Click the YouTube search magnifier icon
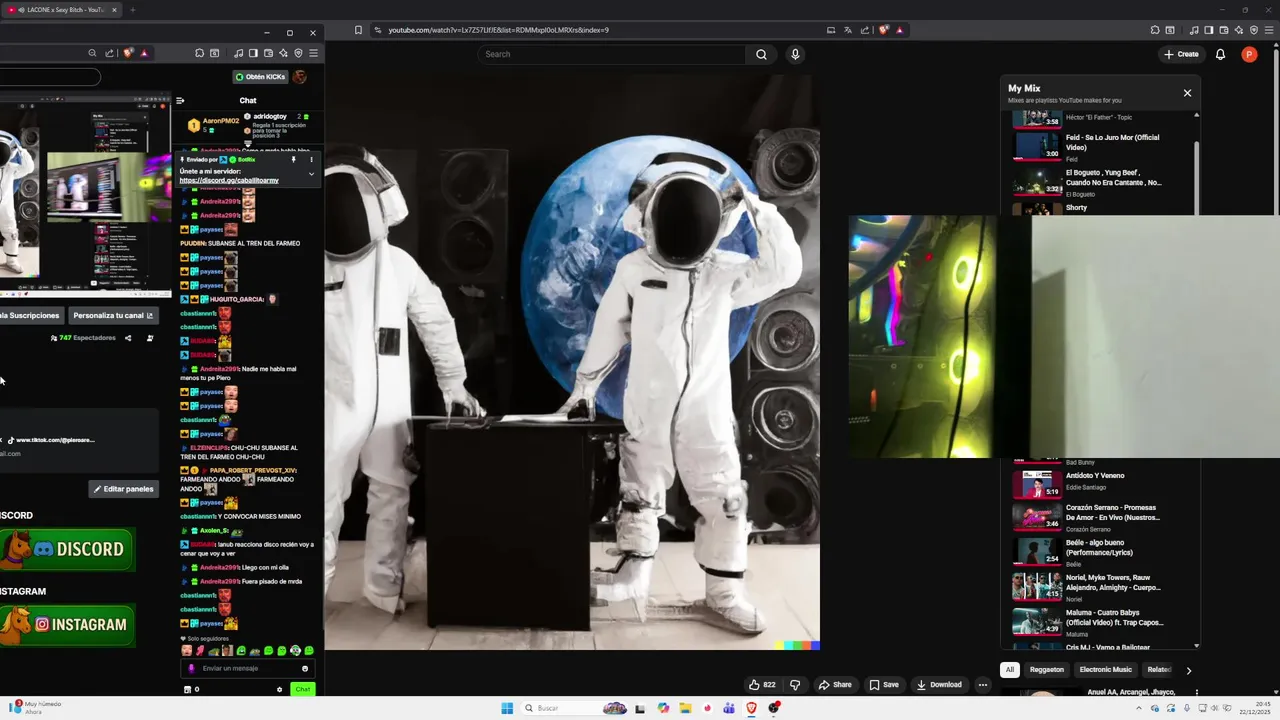 (x=761, y=54)
